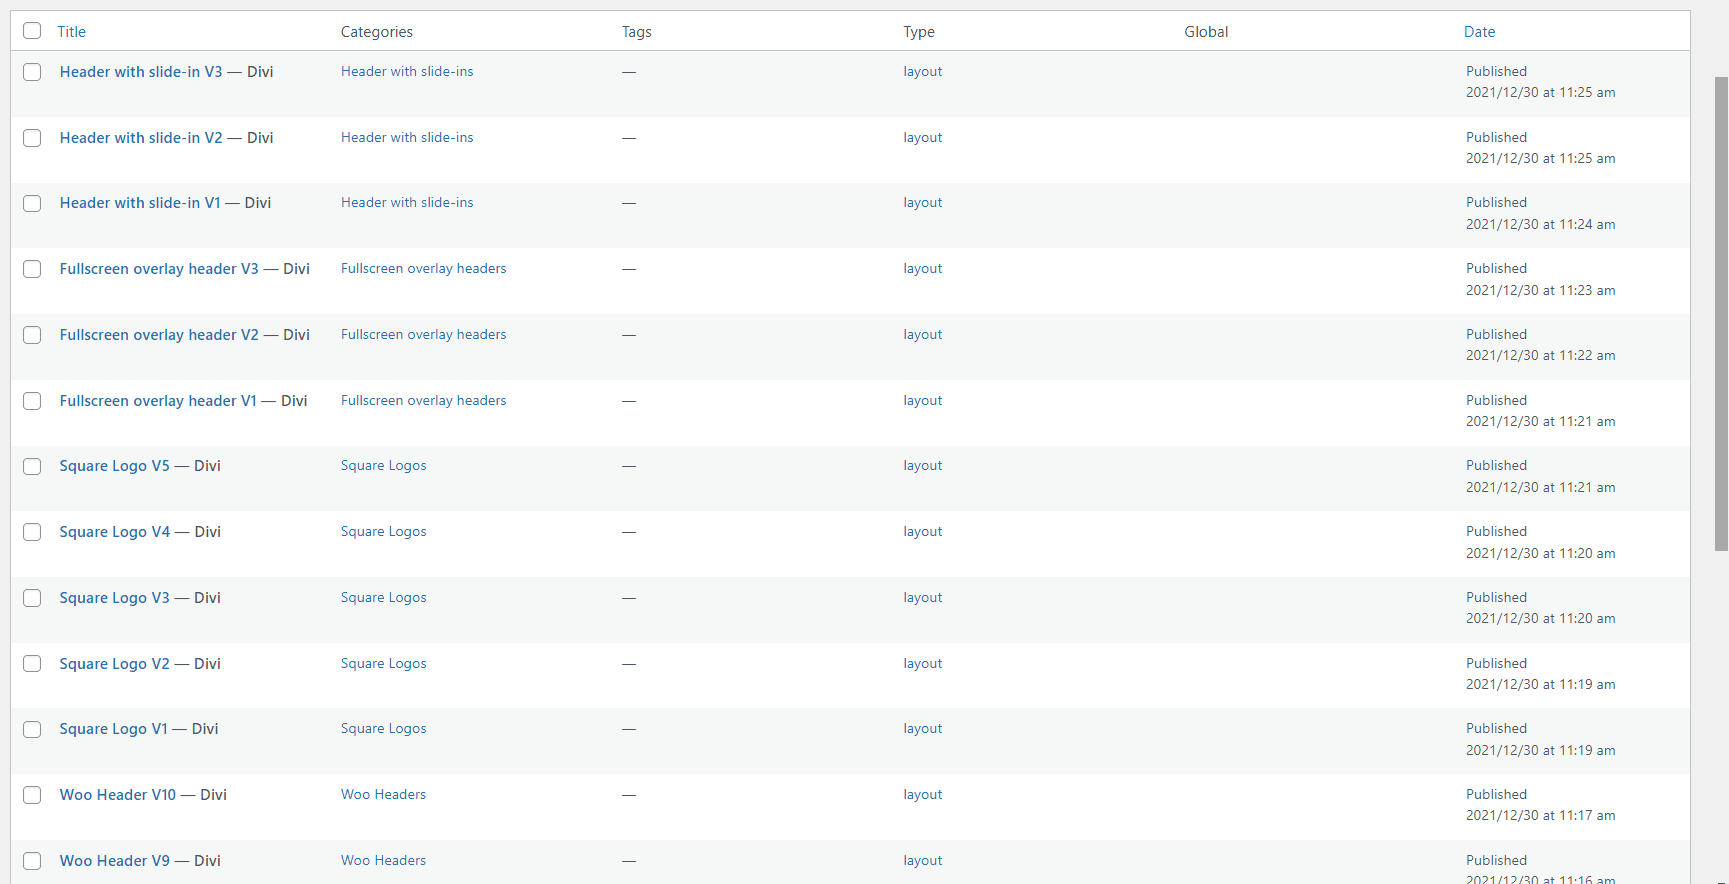
Task: Open Fullscreen overlay header V3 layout
Action: (159, 269)
